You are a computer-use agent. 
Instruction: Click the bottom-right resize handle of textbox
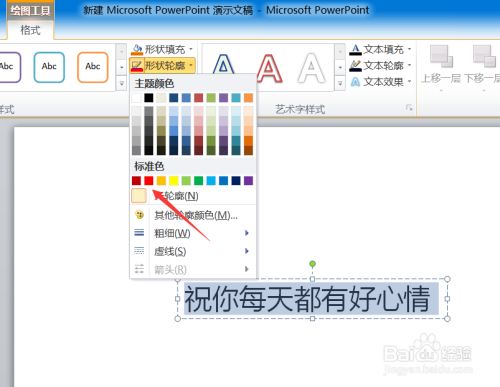[x=447, y=319]
